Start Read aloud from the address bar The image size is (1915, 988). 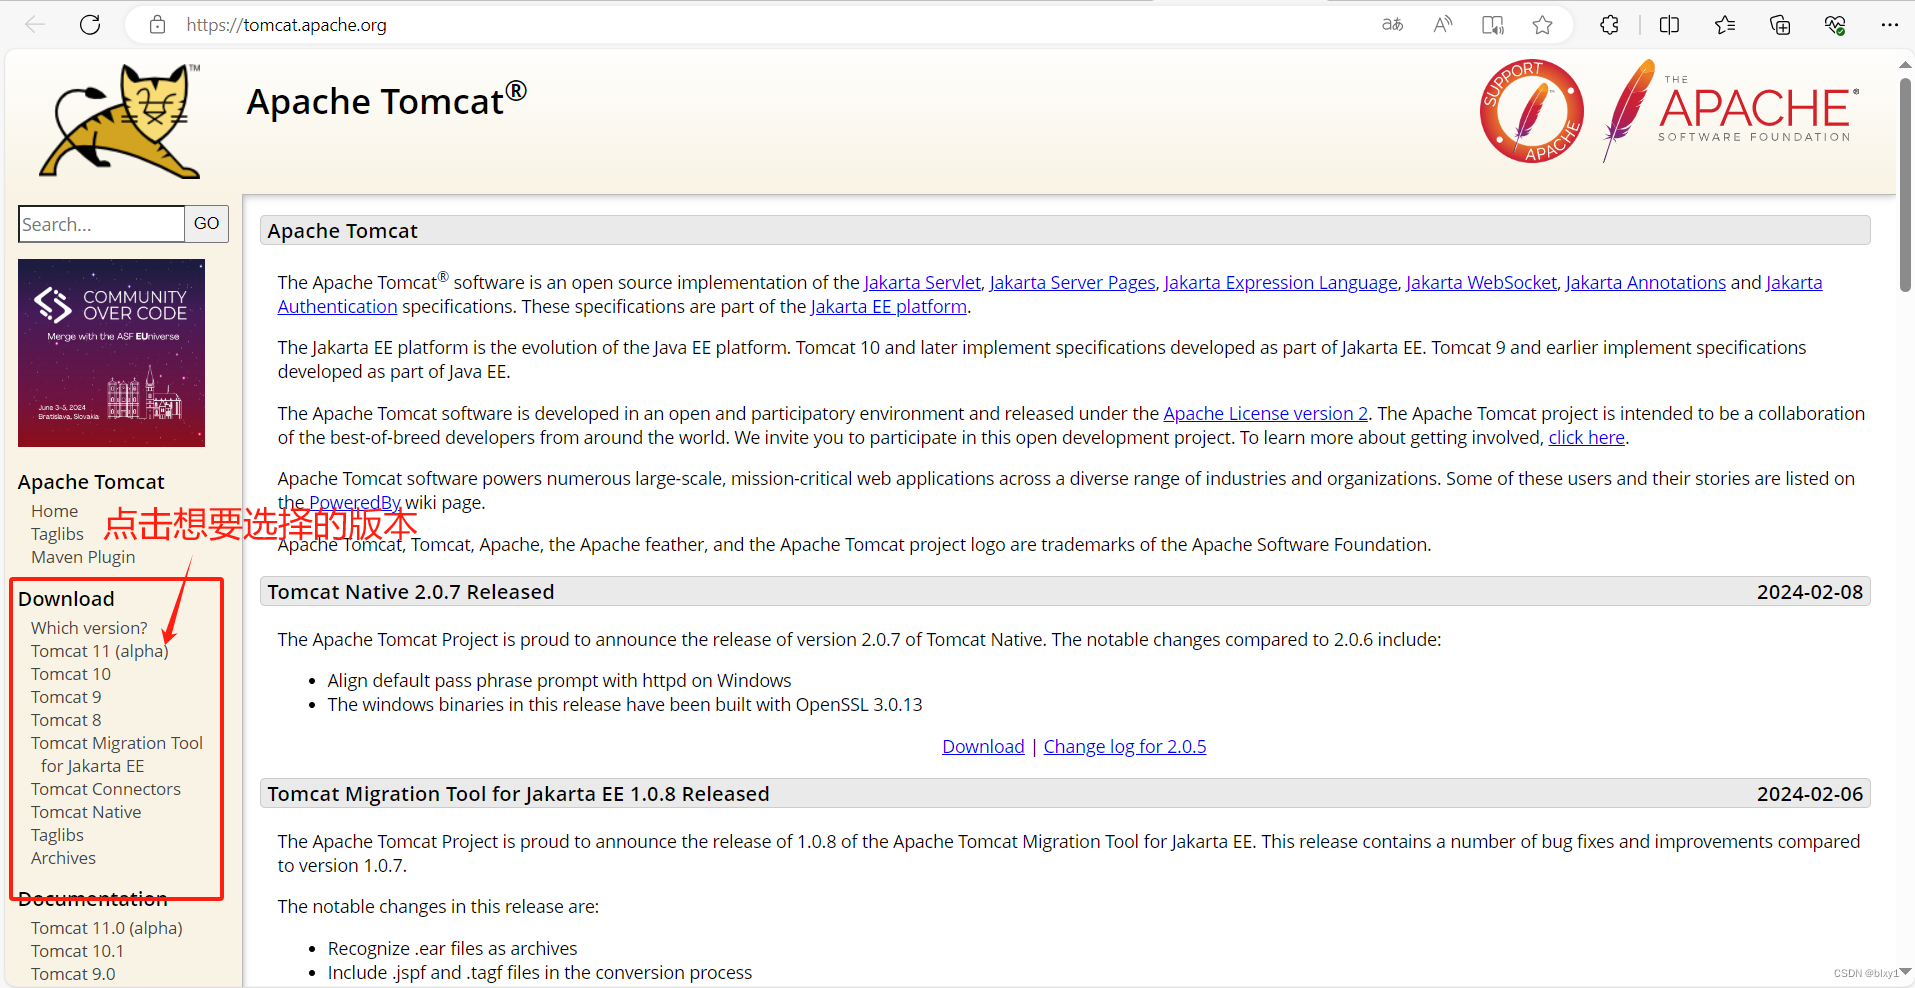[1442, 25]
